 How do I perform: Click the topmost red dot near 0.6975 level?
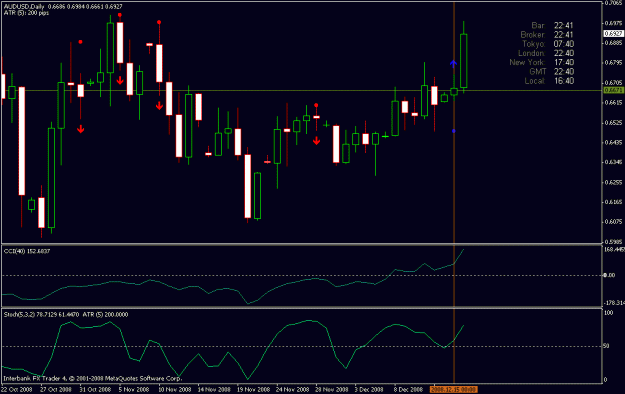(x=120, y=15)
